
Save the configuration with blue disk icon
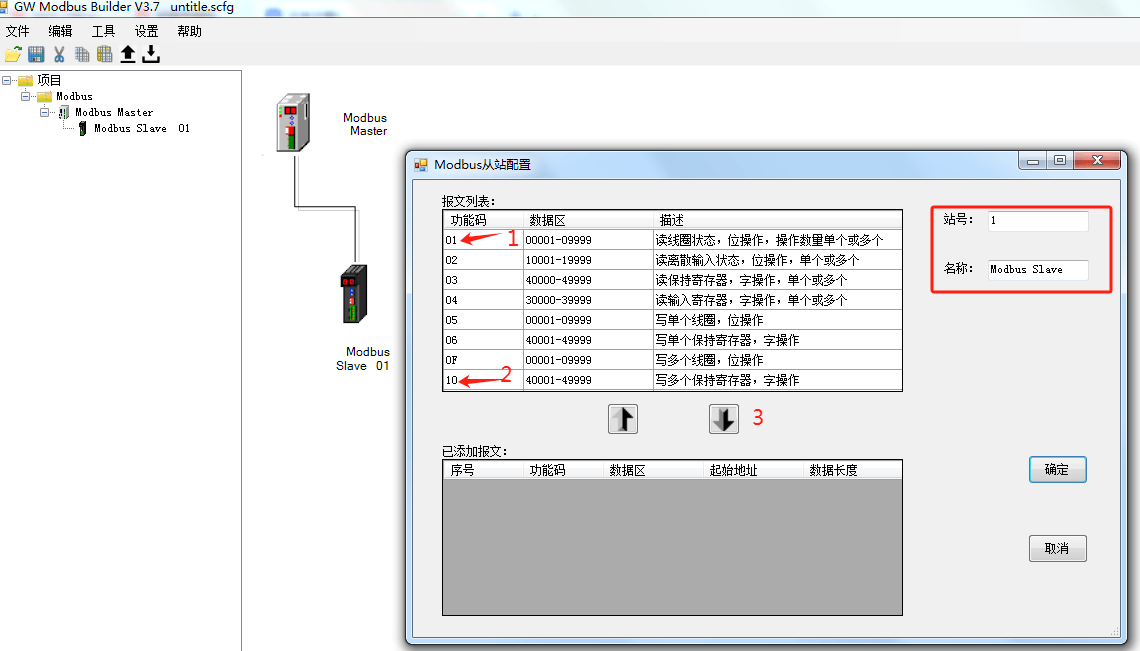click(36, 54)
